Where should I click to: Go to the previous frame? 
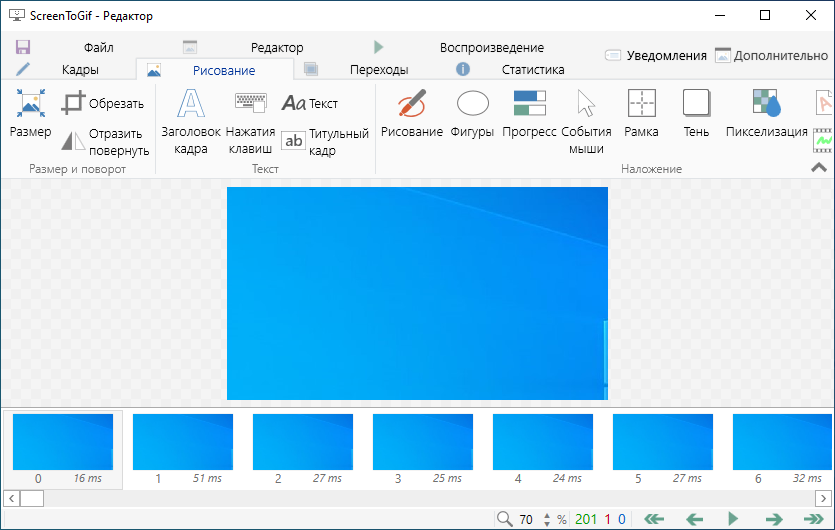tap(694, 519)
